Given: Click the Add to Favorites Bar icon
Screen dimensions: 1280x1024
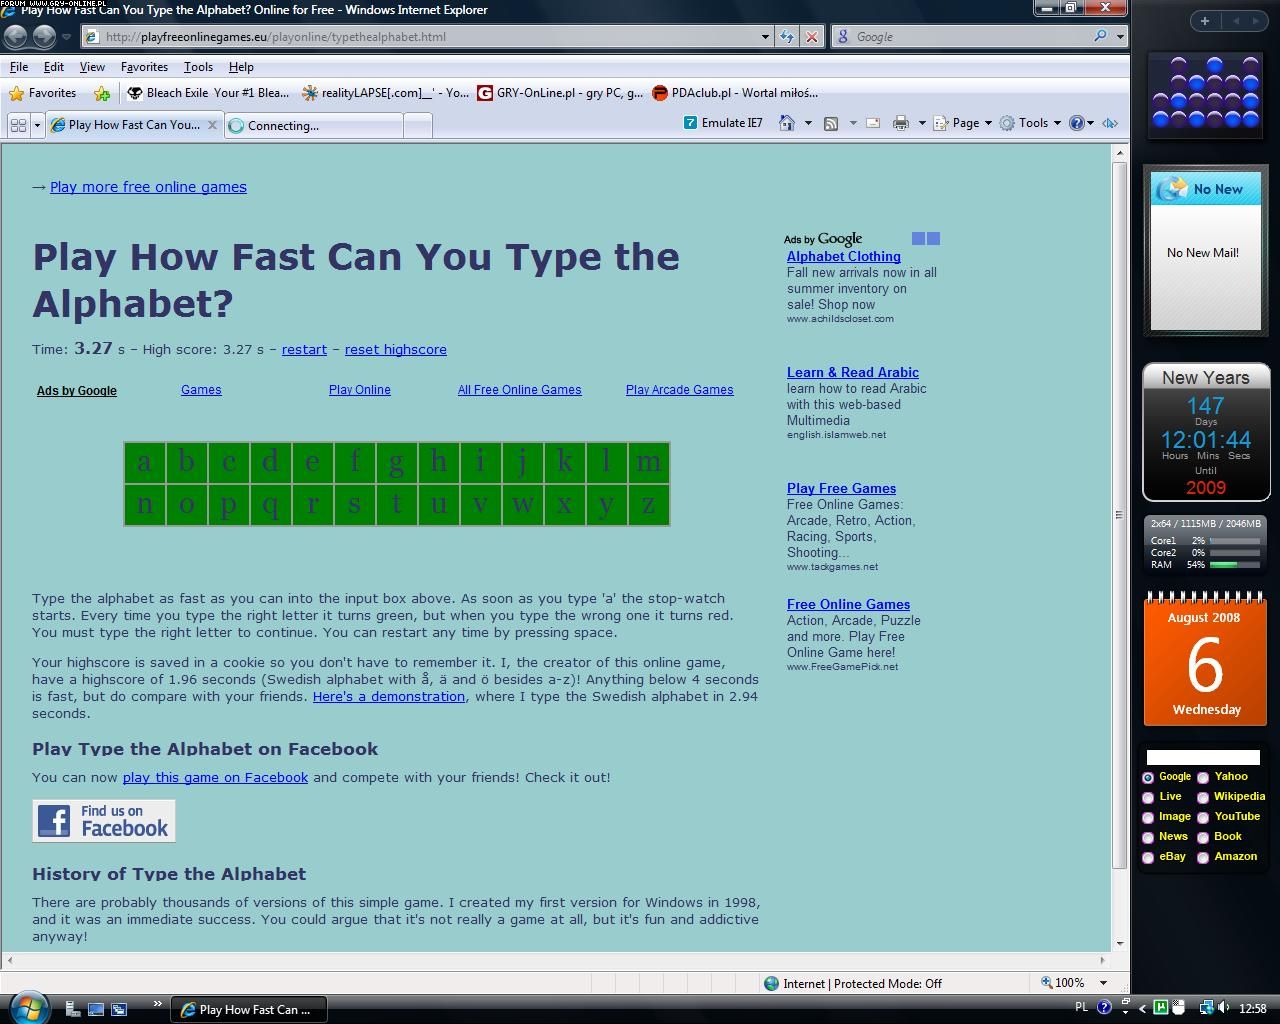Looking at the screenshot, I should 102,93.
